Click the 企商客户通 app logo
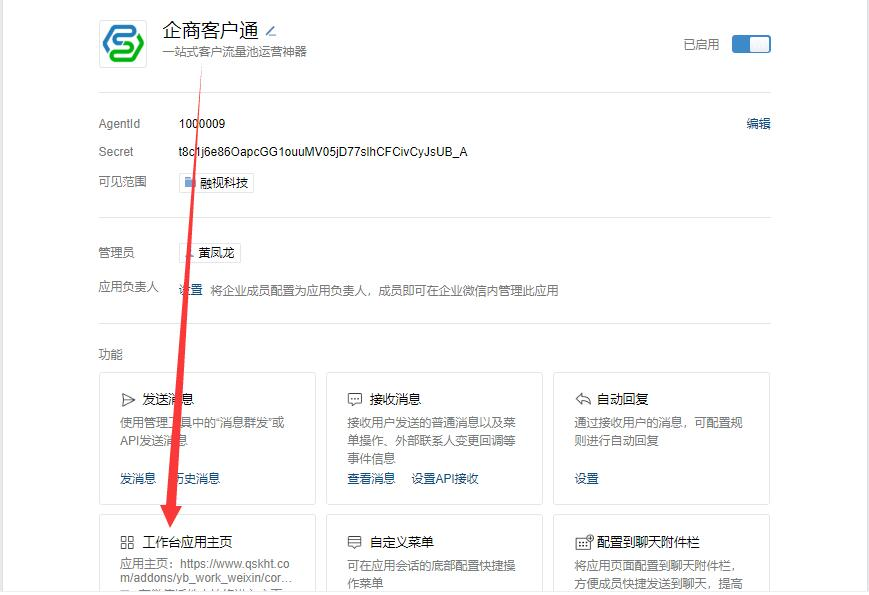 pos(122,44)
